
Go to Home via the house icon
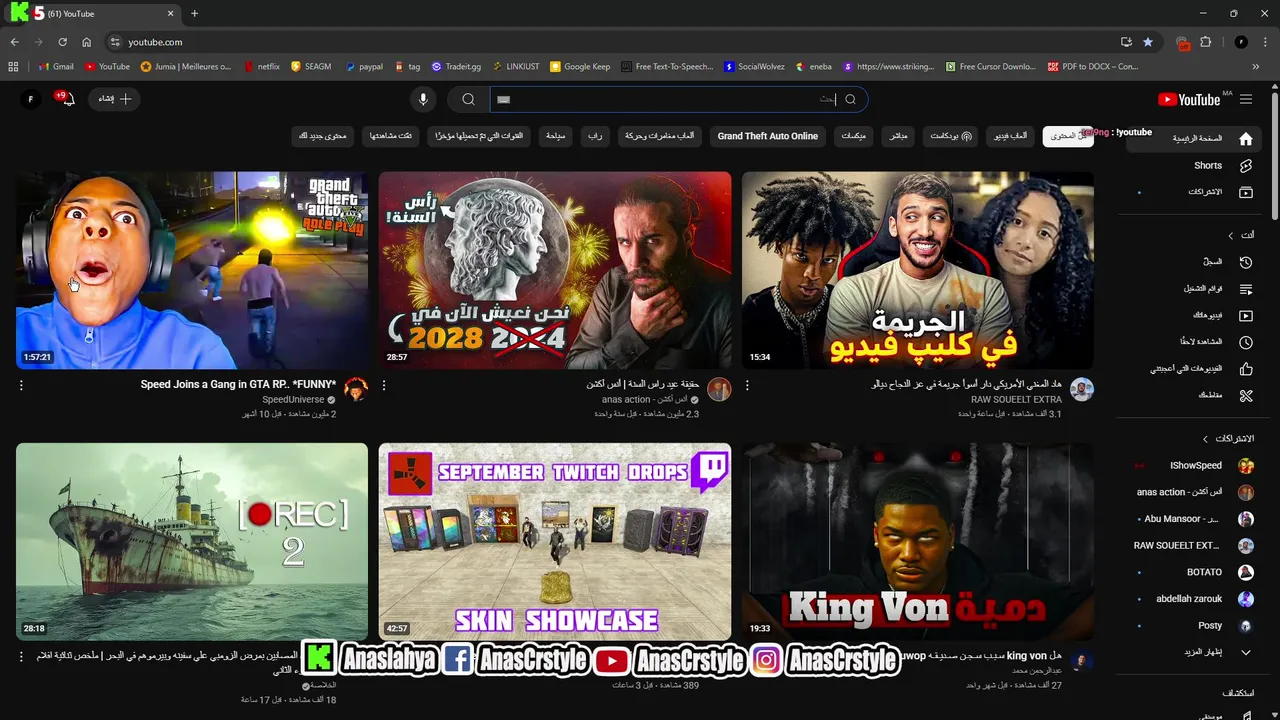click(1245, 139)
